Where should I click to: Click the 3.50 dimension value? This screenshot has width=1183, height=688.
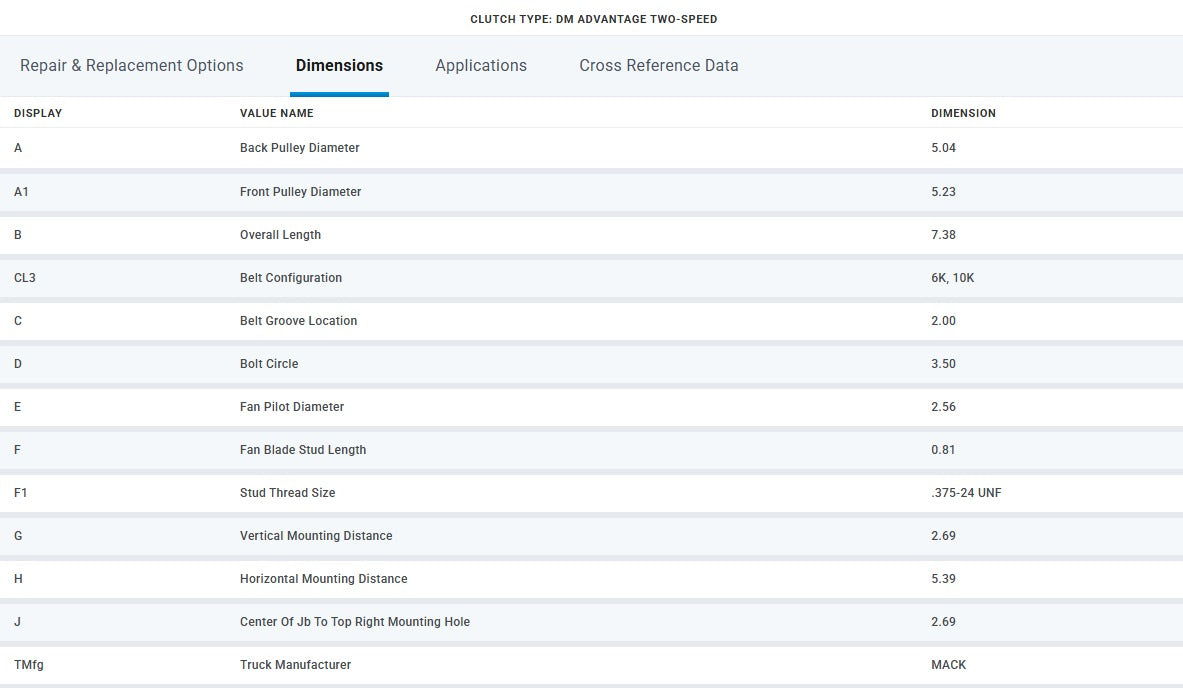pyautogui.click(x=943, y=364)
